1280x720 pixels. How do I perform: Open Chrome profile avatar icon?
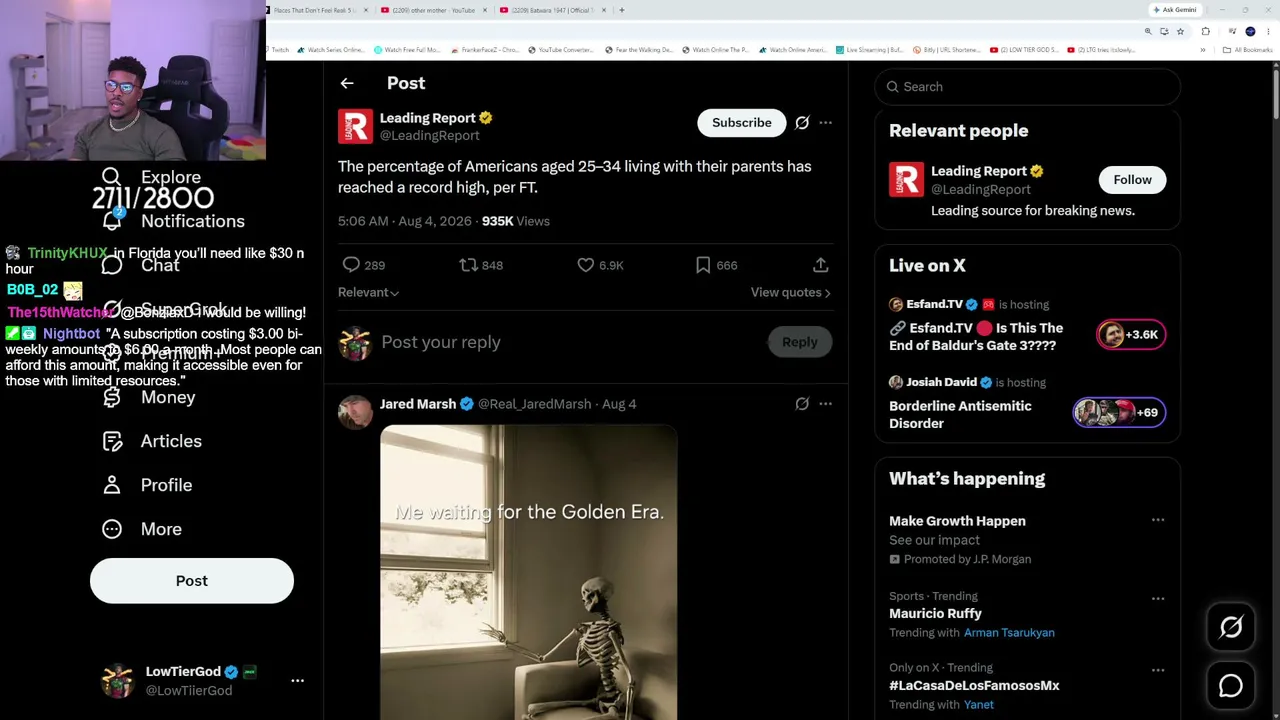pos(1250,31)
